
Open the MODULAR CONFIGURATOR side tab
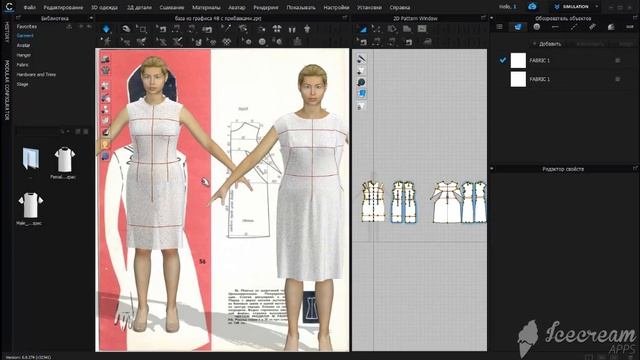pos(7,90)
